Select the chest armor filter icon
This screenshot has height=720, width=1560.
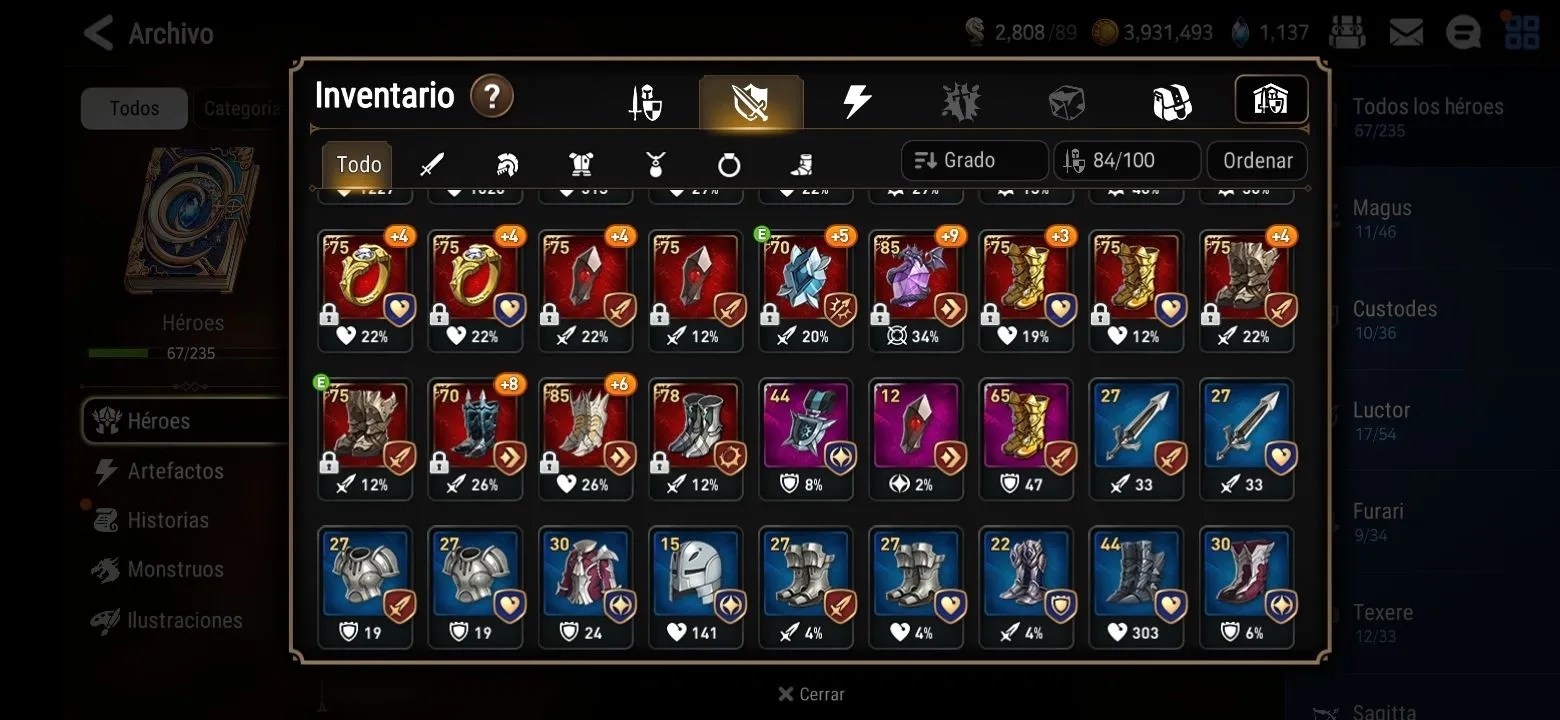(x=581, y=165)
